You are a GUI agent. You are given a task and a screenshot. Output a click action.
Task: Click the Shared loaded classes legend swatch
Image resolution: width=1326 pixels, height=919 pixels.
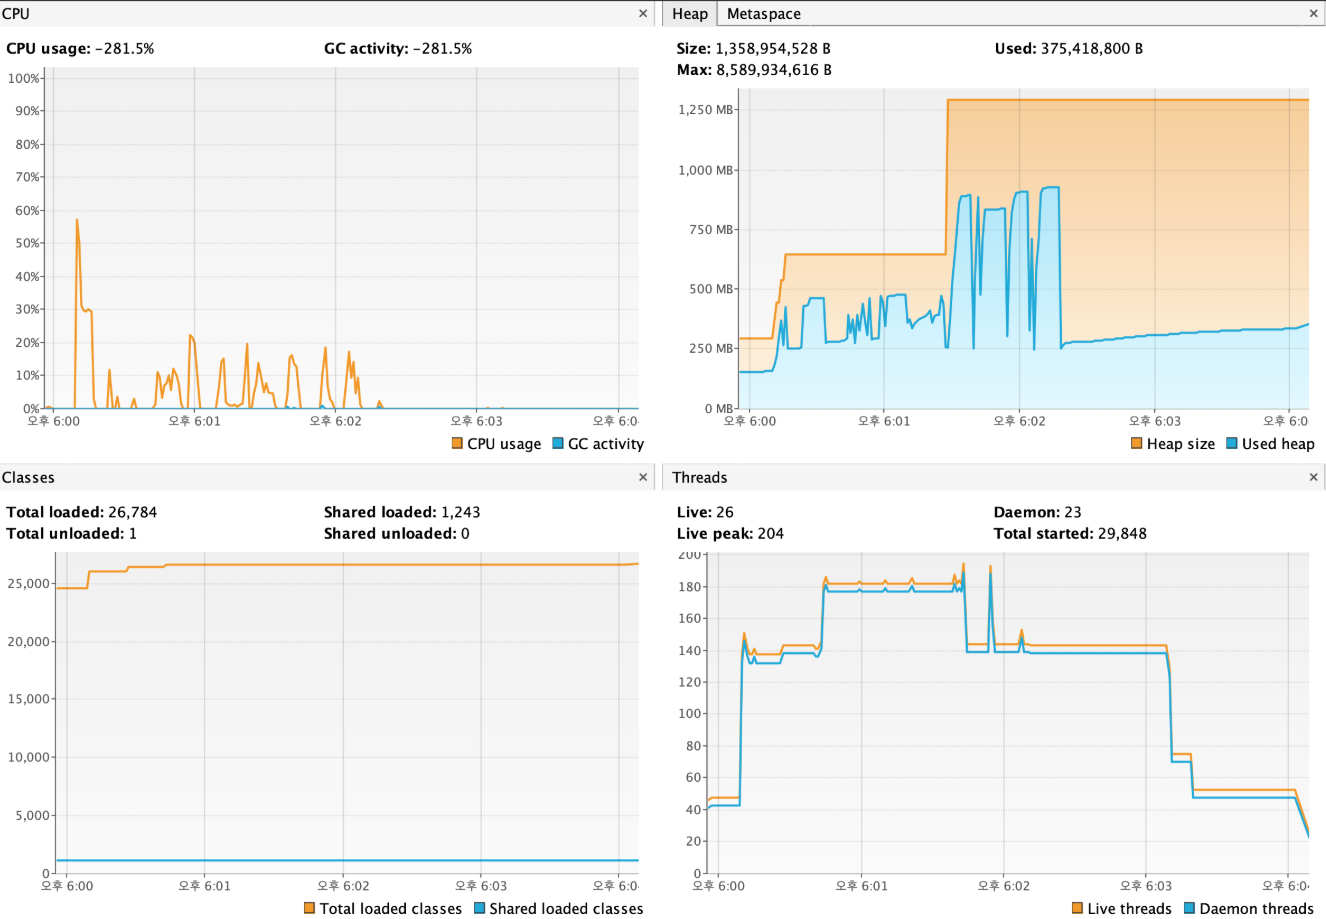[x=479, y=908]
